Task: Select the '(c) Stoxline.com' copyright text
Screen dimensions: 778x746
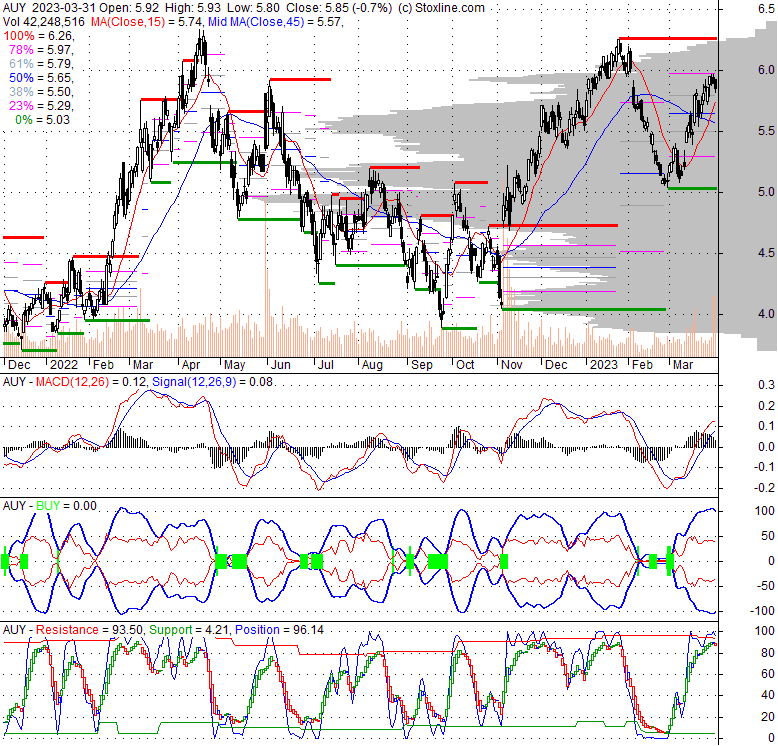Action: [x=442, y=8]
